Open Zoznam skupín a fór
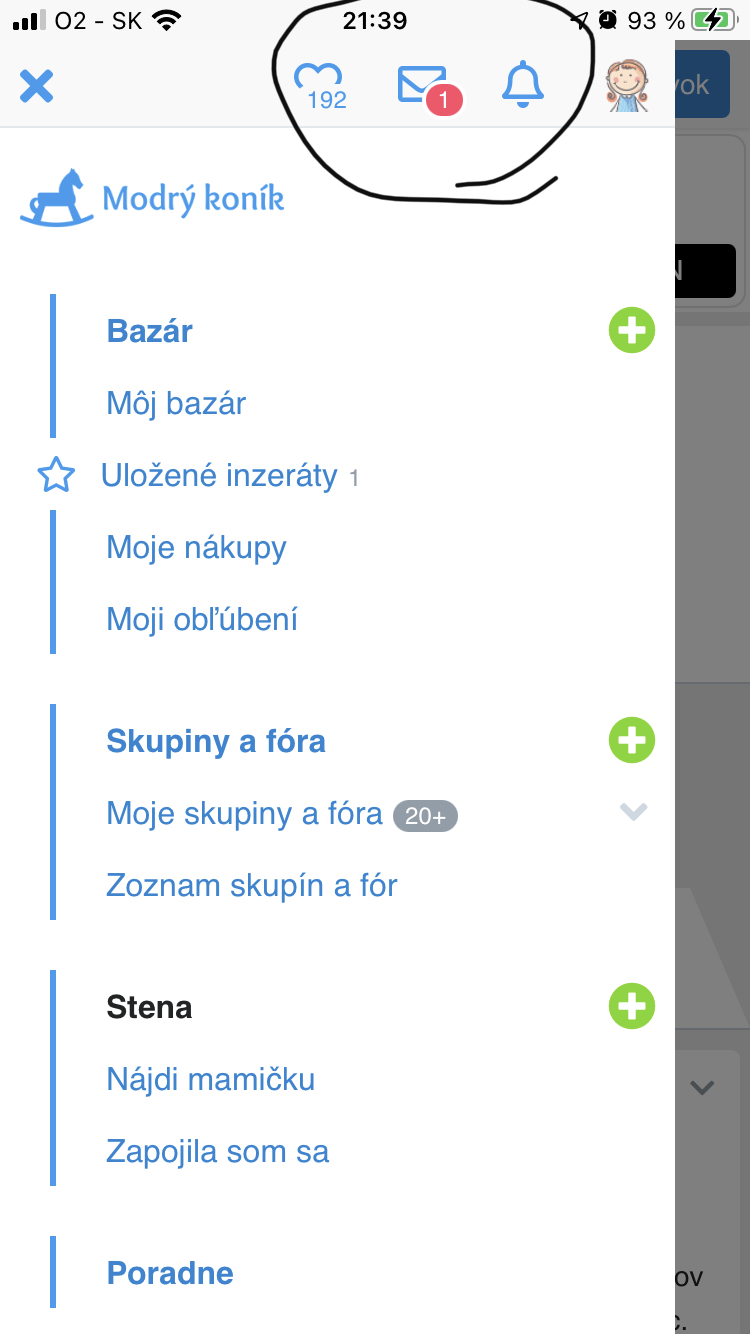 (x=252, y=885)
